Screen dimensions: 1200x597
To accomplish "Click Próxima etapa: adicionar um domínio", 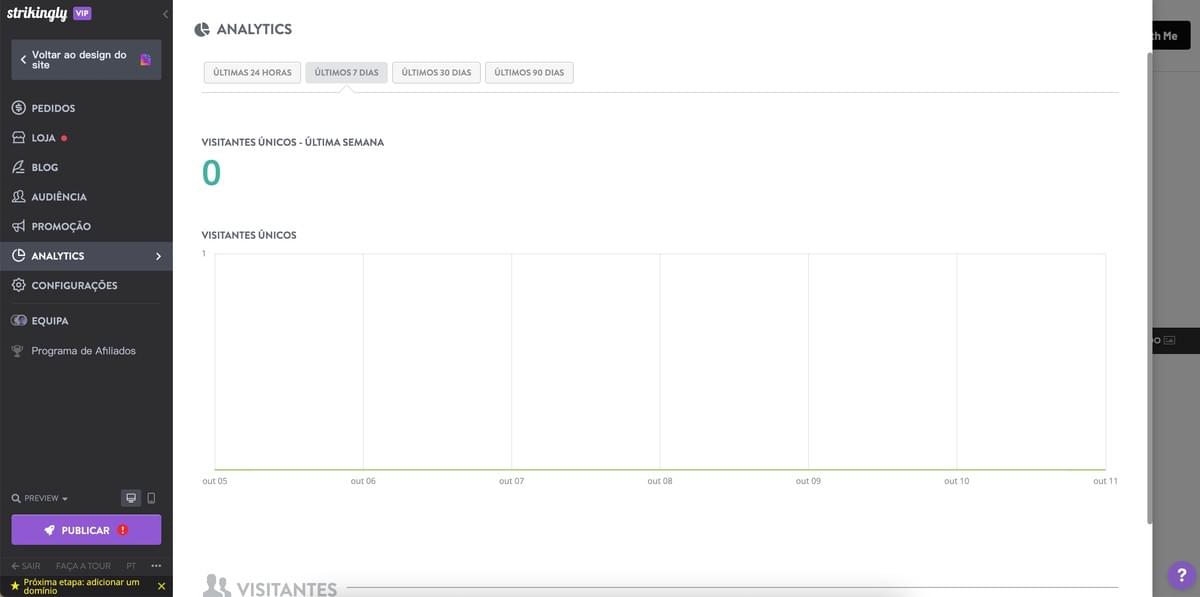I will click(81, 586).
